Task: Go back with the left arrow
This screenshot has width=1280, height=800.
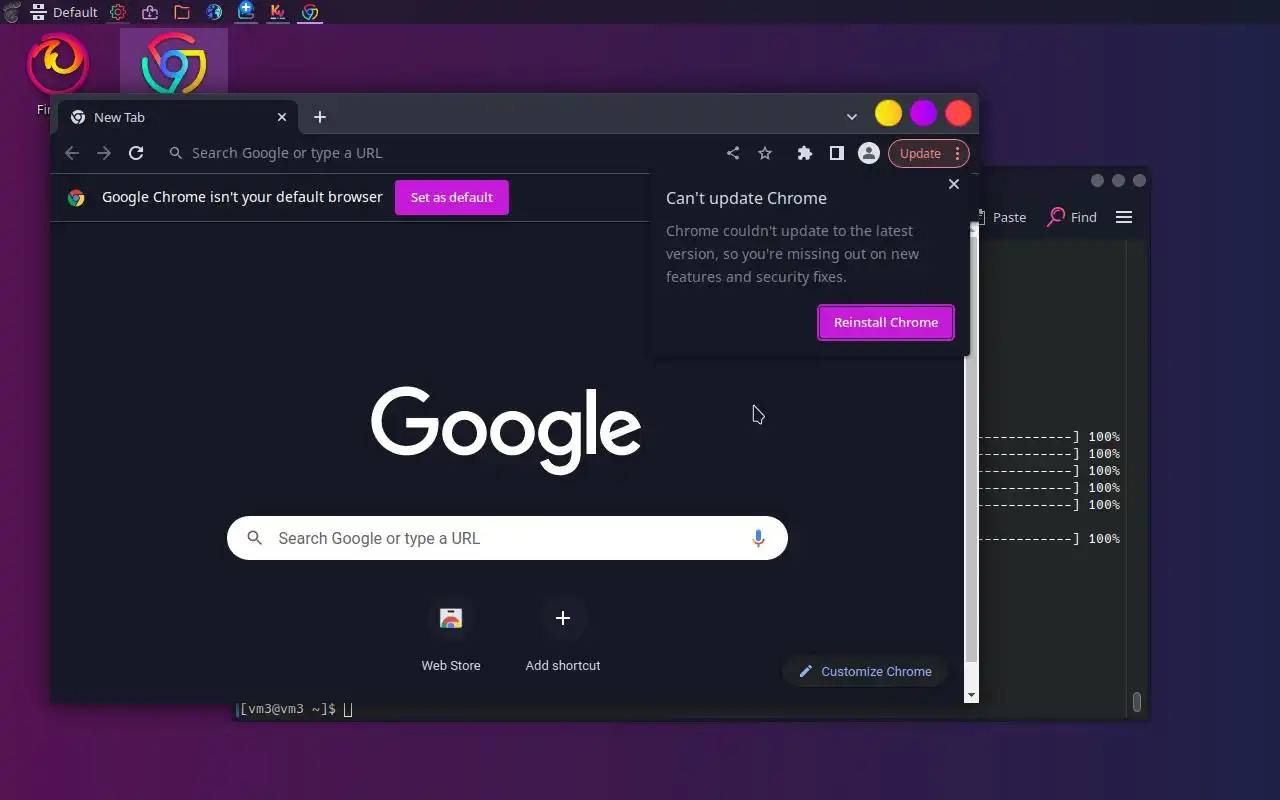Action: [x=71, y=153]
